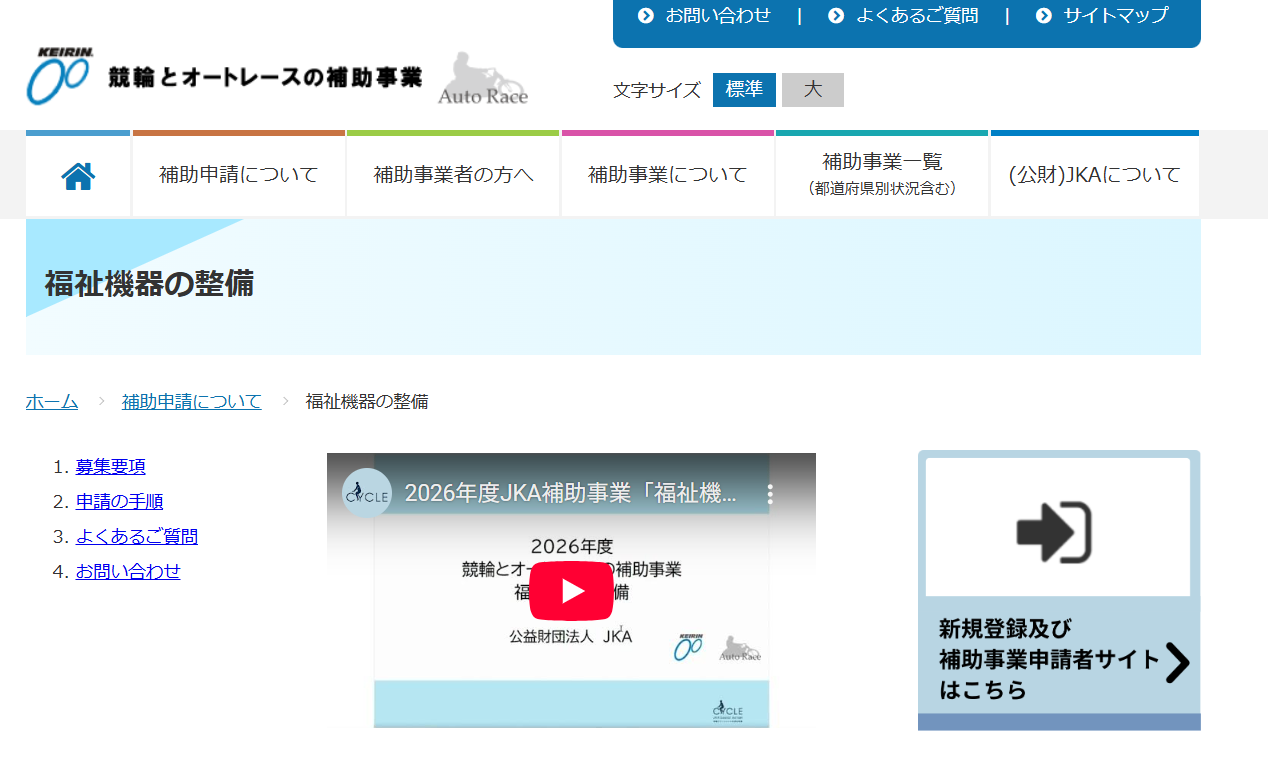Open the 補助事業一覧 section menu
The height and width of the screenshot is (778, 1268).
tap(880, 173)
